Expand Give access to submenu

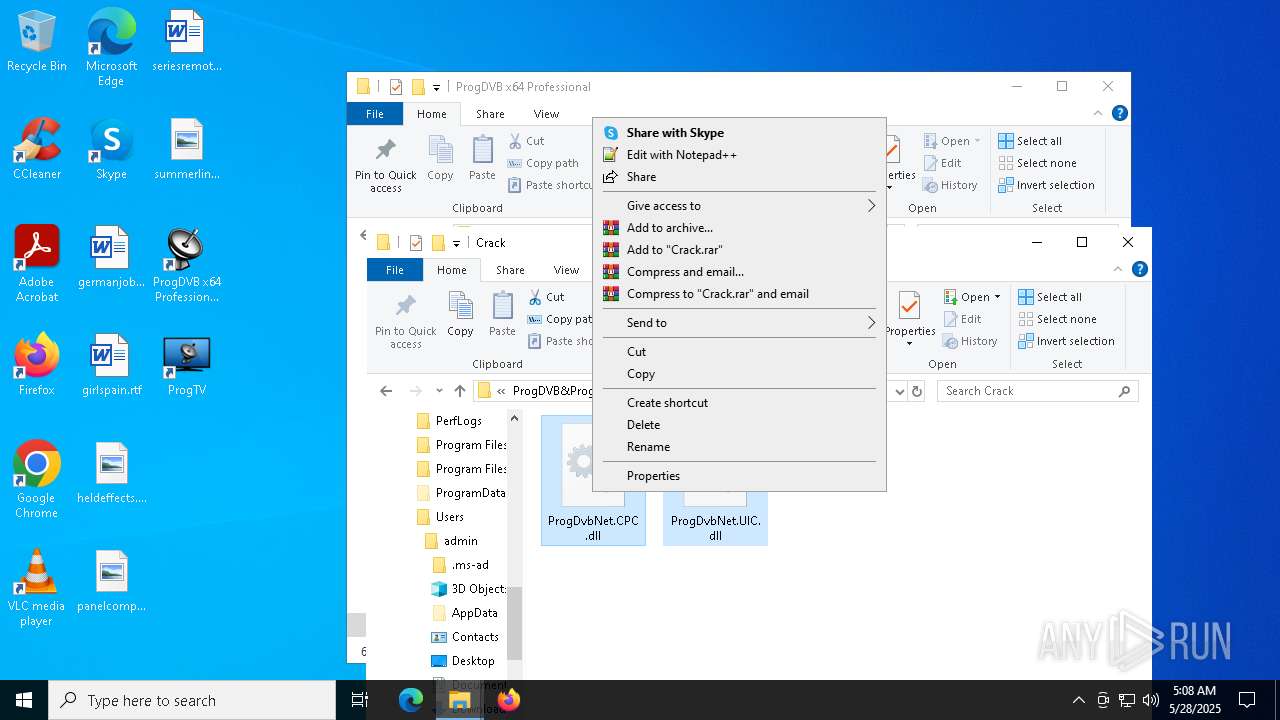[x=740, y=206]
